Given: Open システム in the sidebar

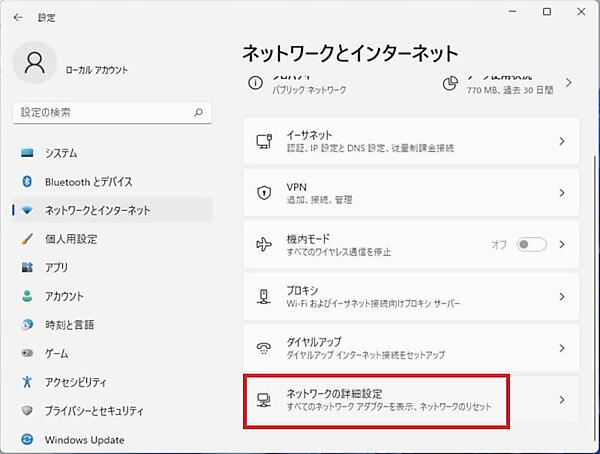Looking at the screenshot, I should 112,153.
